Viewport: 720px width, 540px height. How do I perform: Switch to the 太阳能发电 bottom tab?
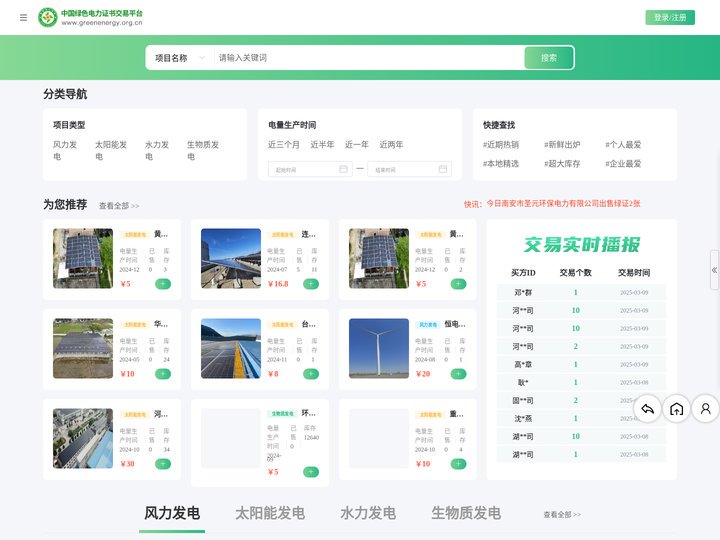(270, 513)
